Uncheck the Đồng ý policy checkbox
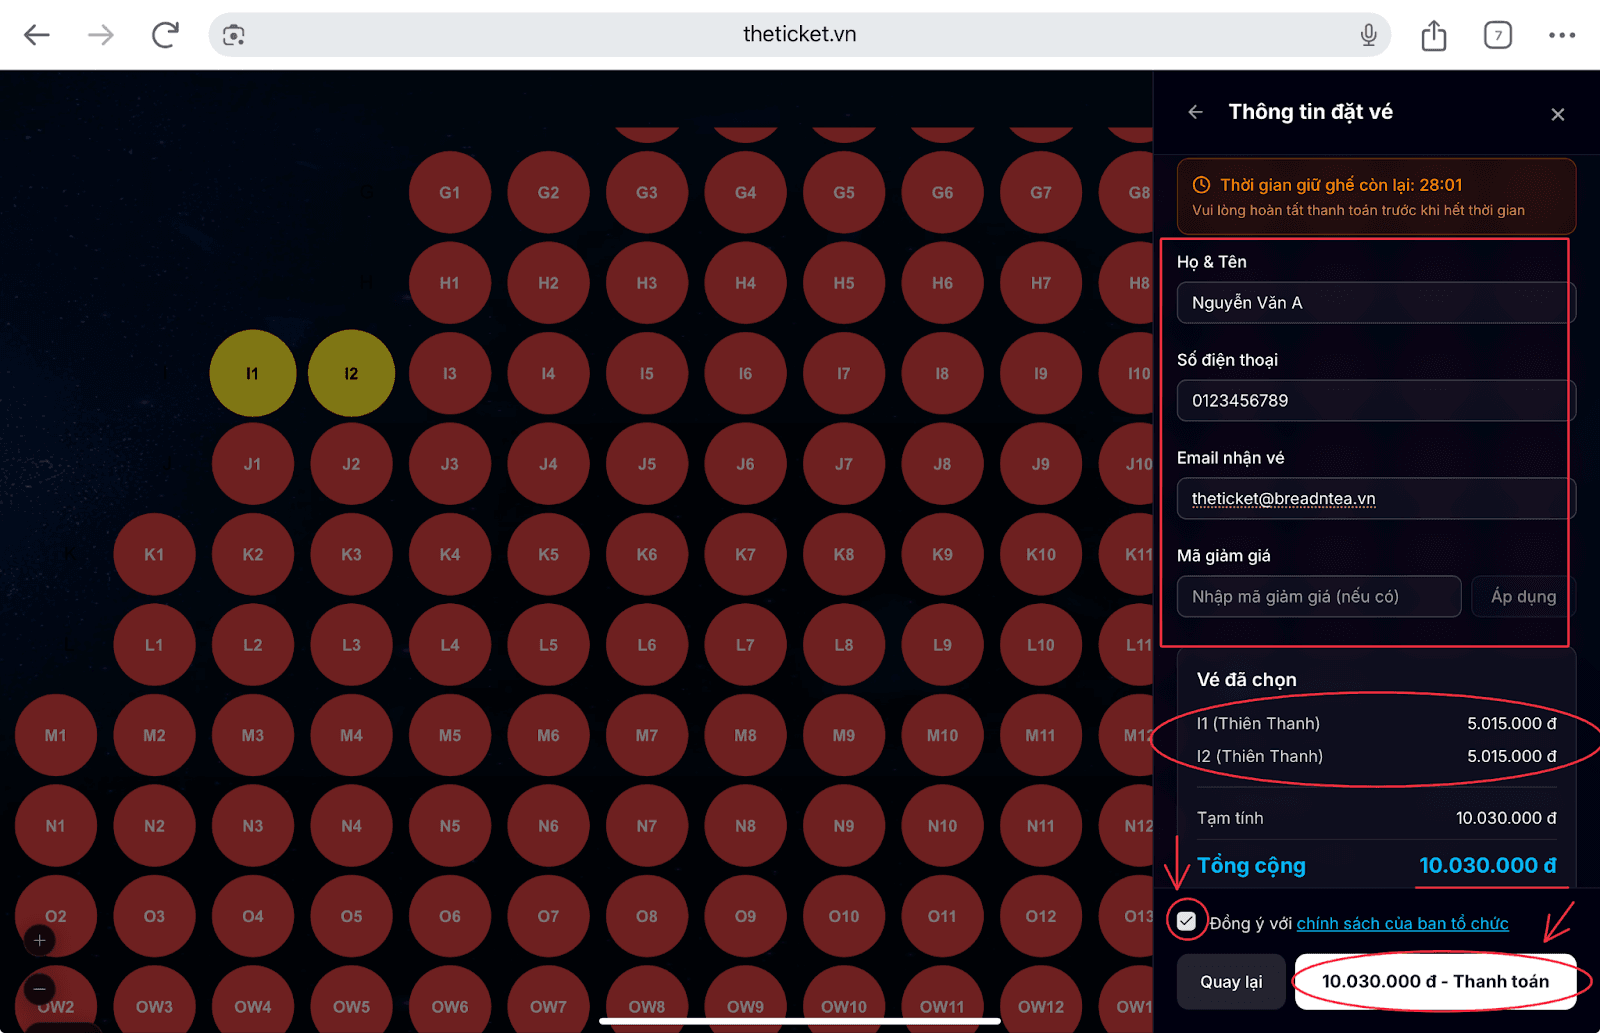Image resolution: width=1600 pixels, height=1033 pixels. 1186,921
